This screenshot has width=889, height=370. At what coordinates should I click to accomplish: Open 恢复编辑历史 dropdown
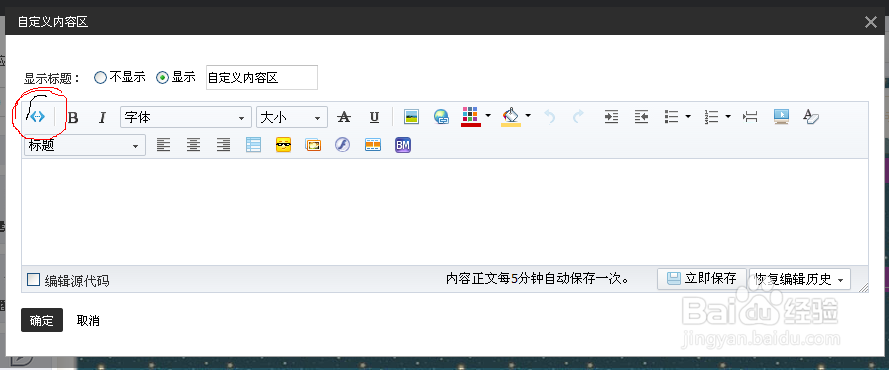click(x=799, y=279)
